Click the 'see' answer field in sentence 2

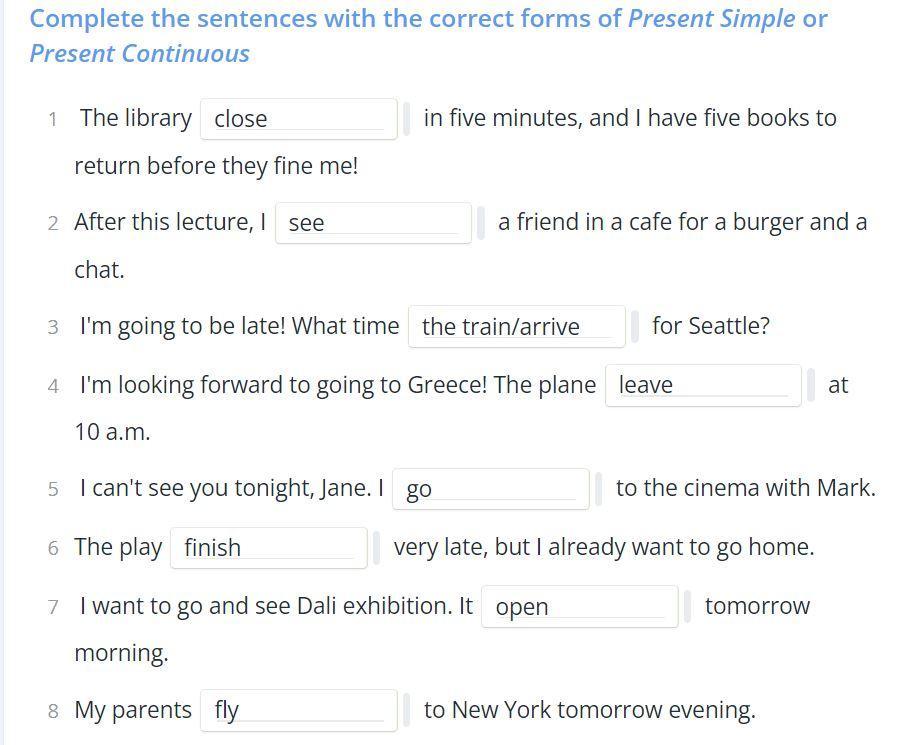click(373, 223)
